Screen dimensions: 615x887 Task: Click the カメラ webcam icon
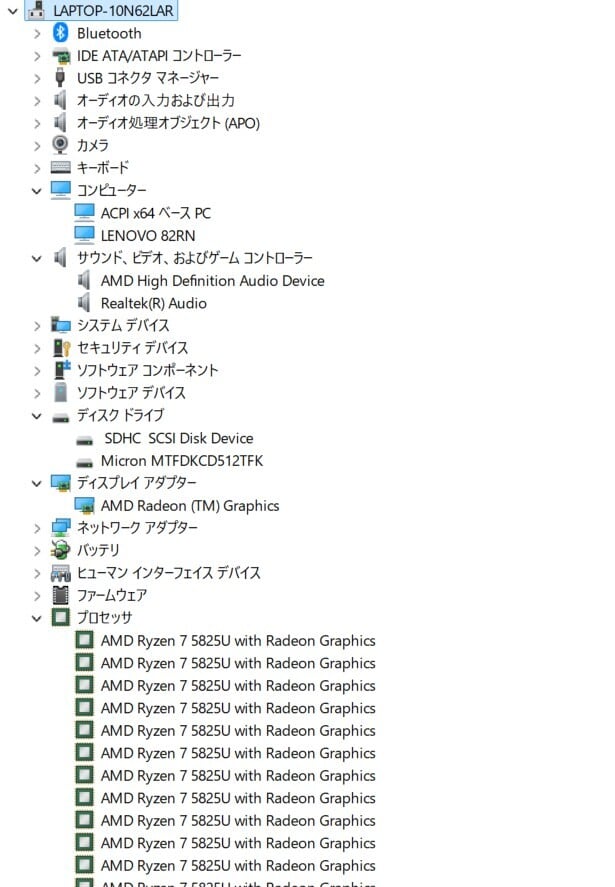point(60,145)
